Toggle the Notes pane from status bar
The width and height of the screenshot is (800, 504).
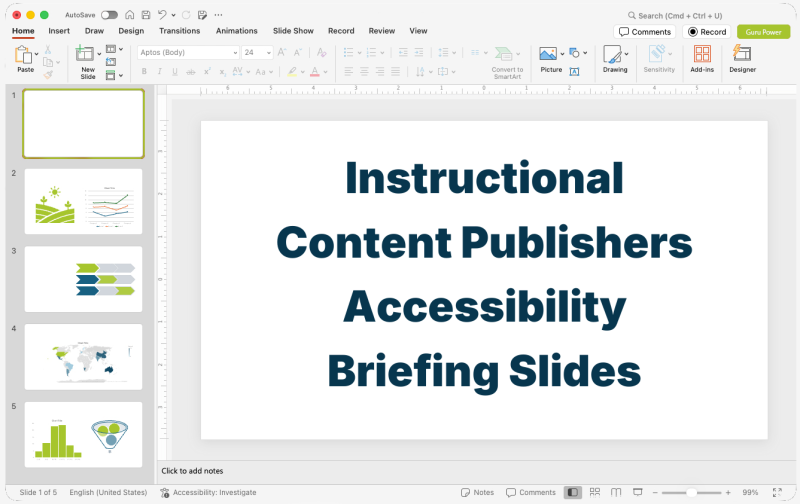coord(477,492)
